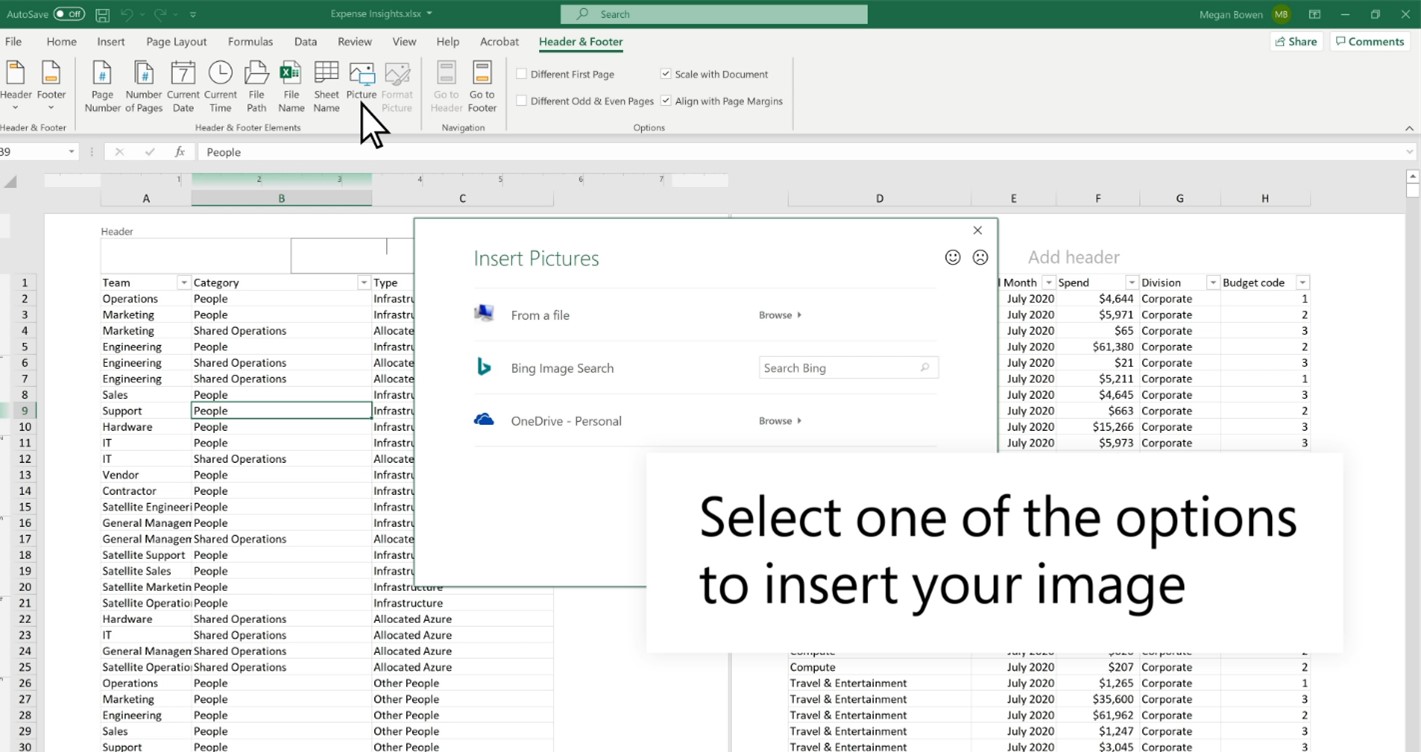Click the File Path icon
The image size is (1421, 752).
pyautogui.click(x=256, y=84)
